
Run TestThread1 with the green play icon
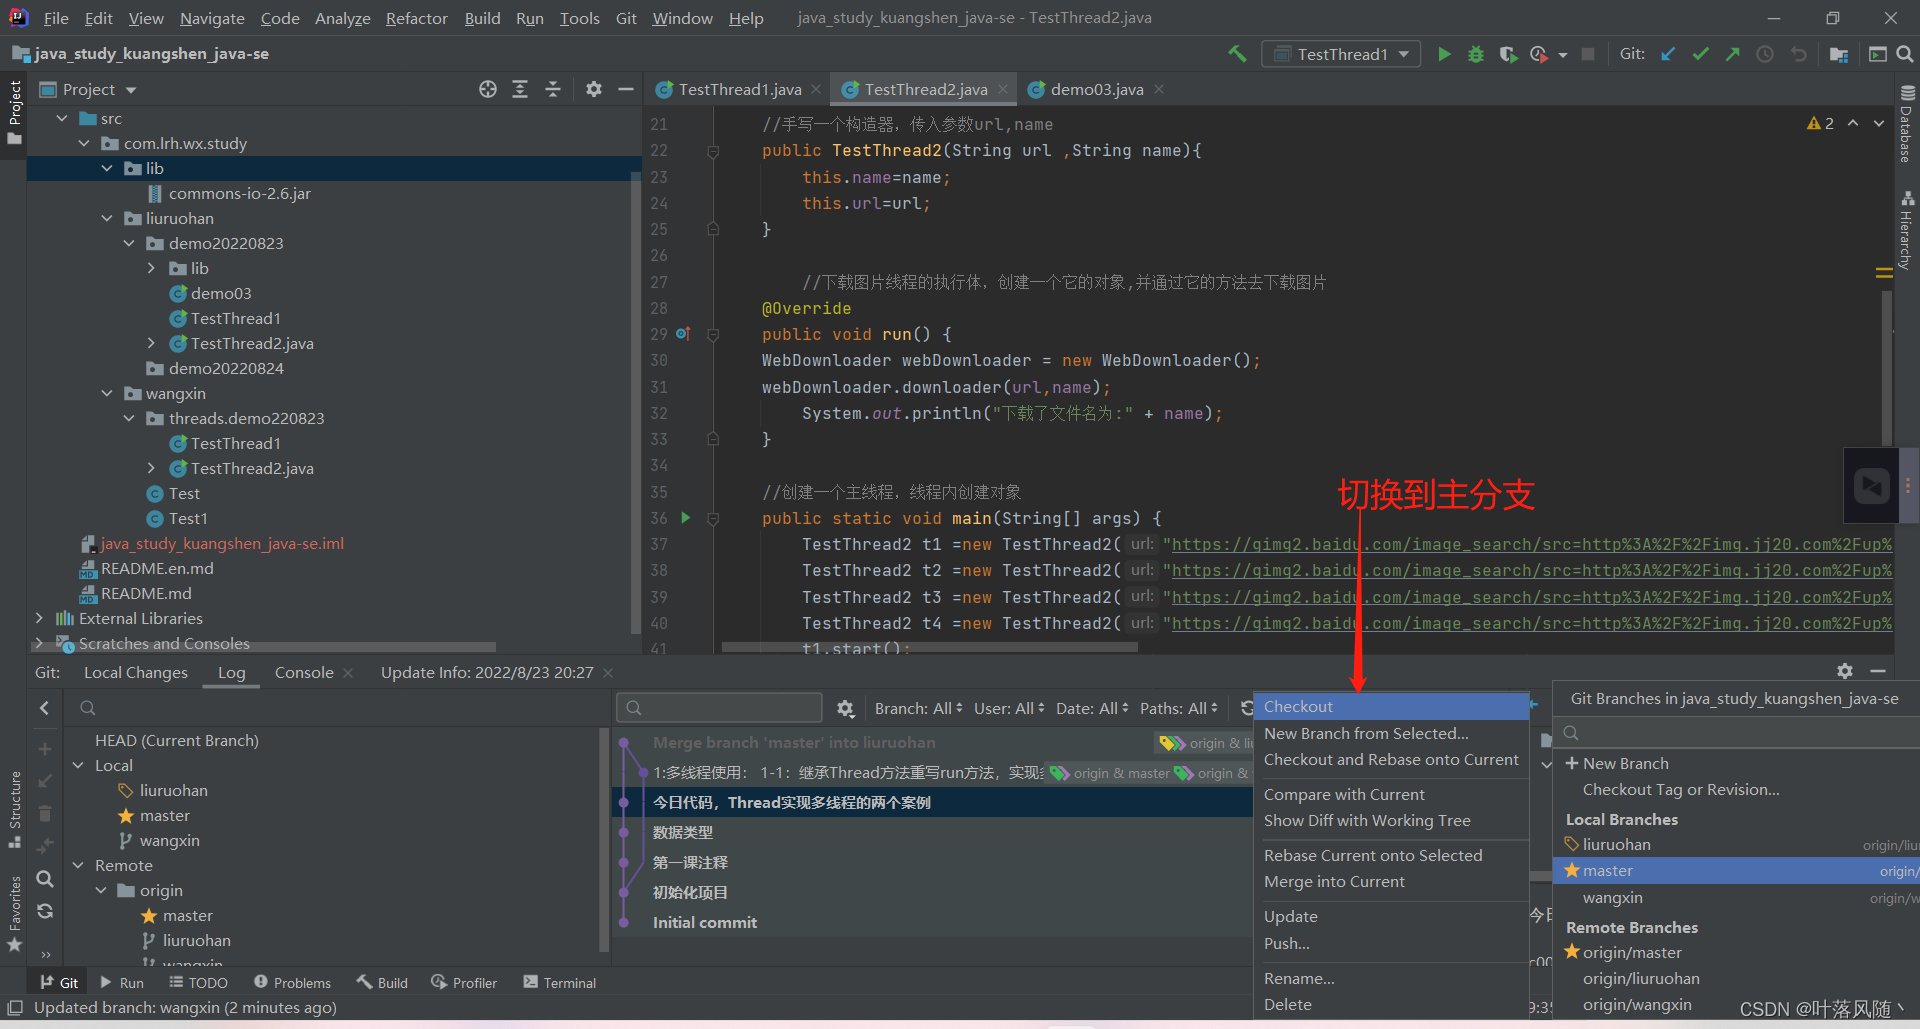click(x=1444, y=54)
